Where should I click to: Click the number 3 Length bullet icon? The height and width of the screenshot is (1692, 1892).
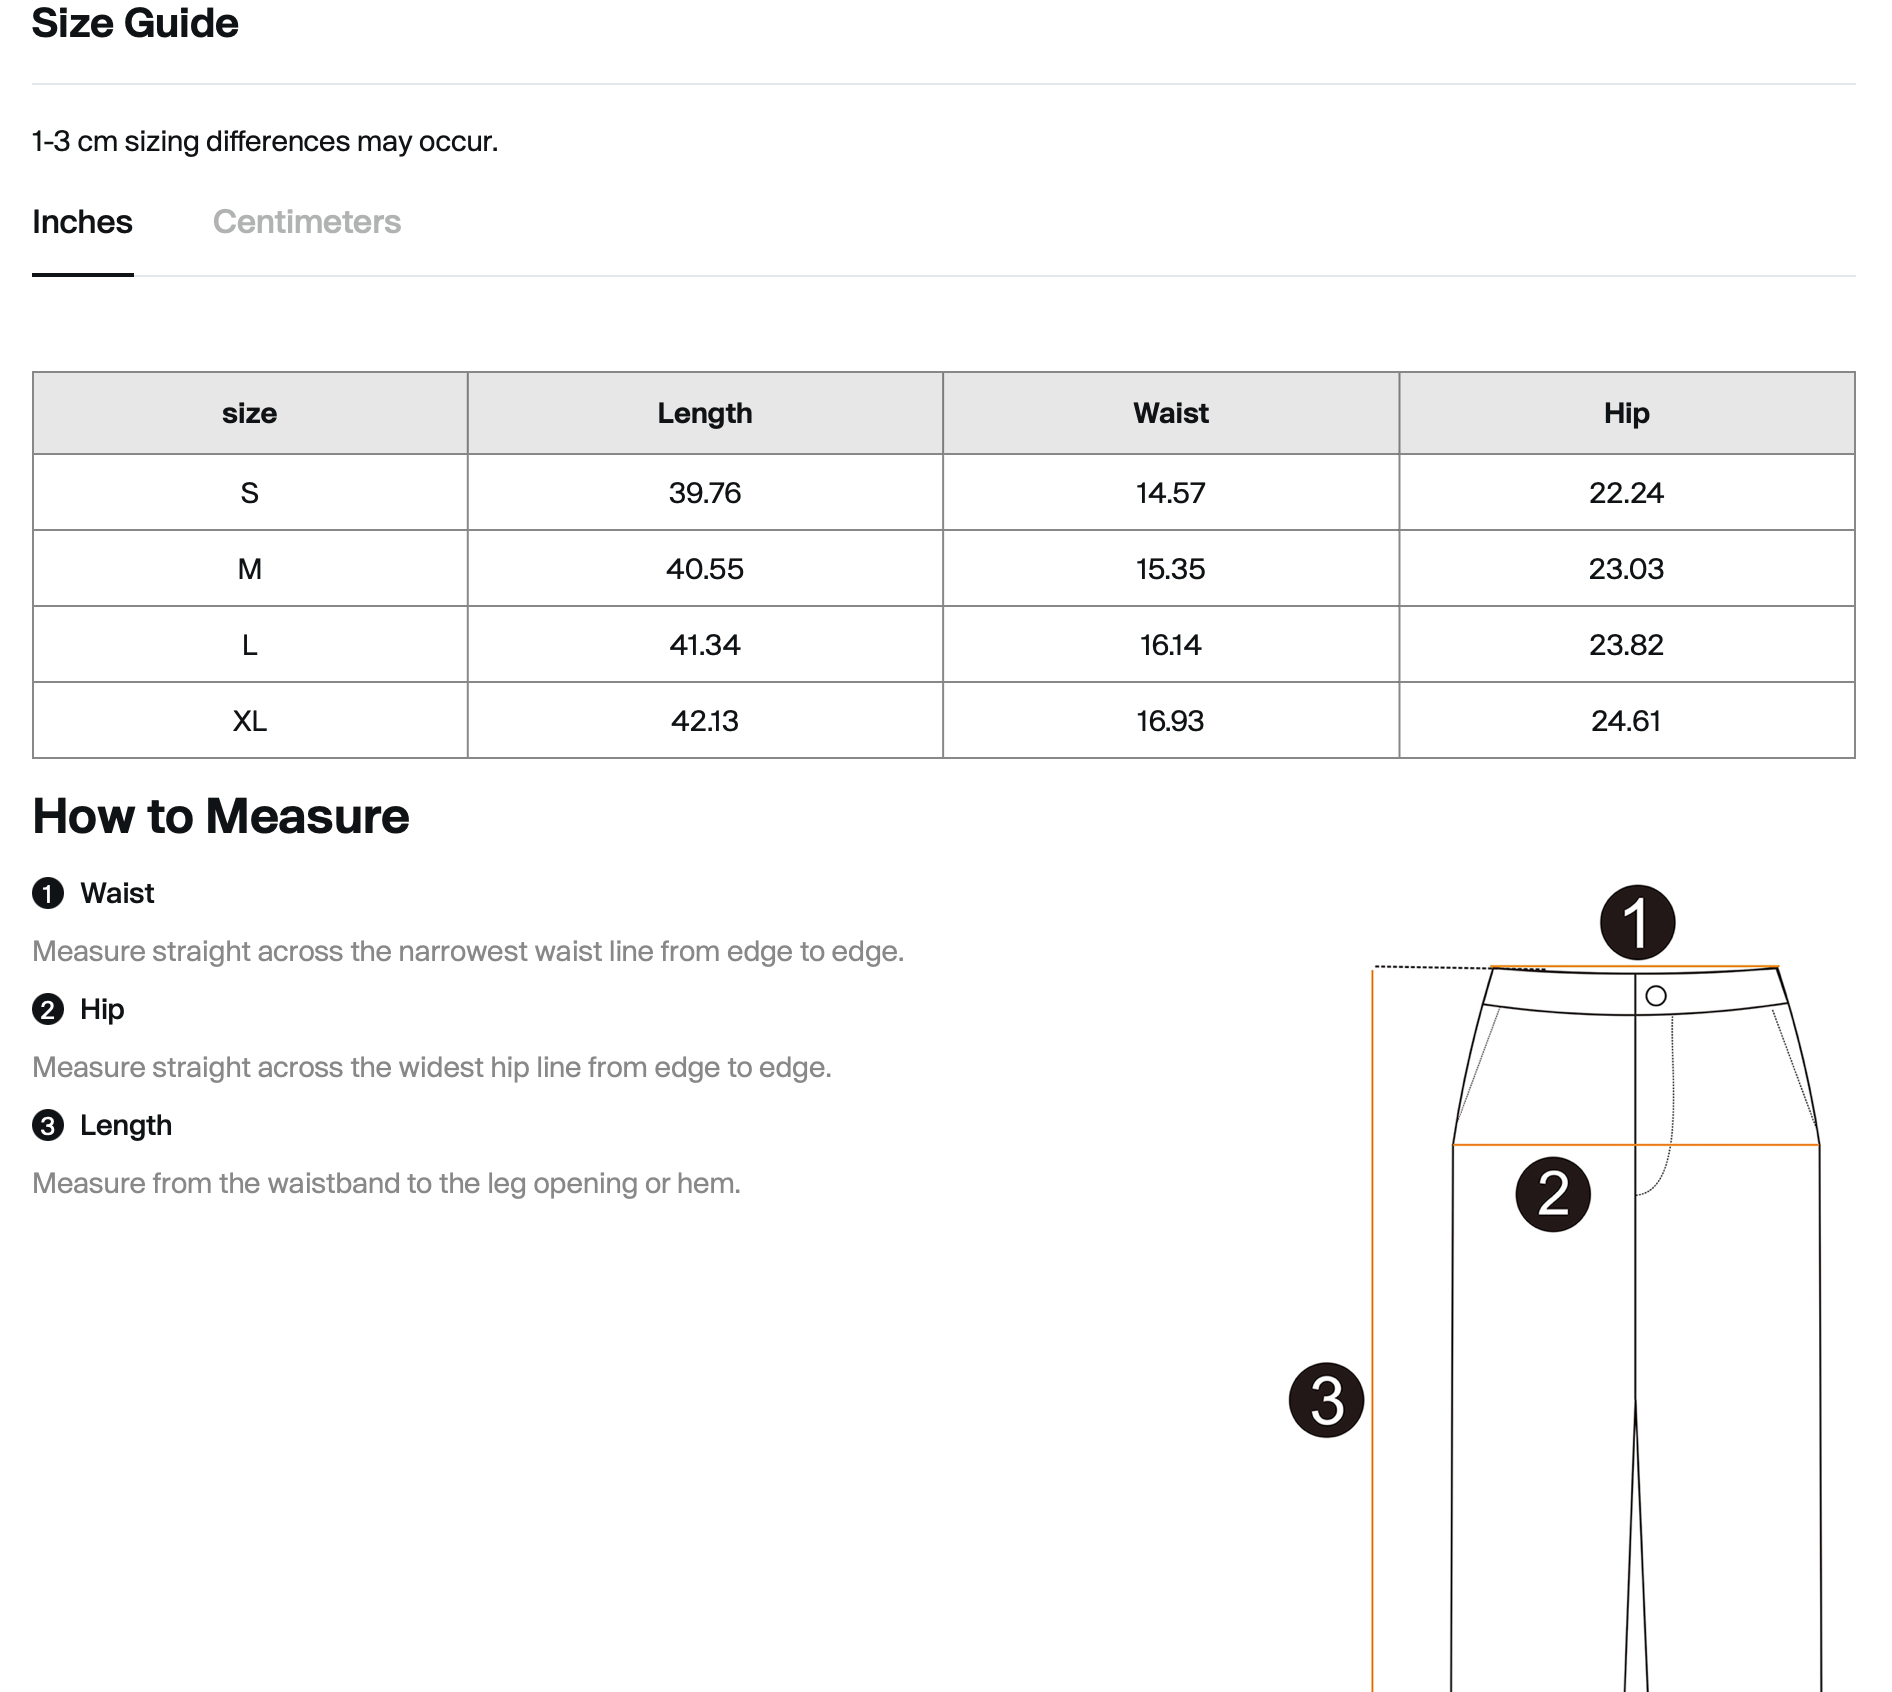48,1125
